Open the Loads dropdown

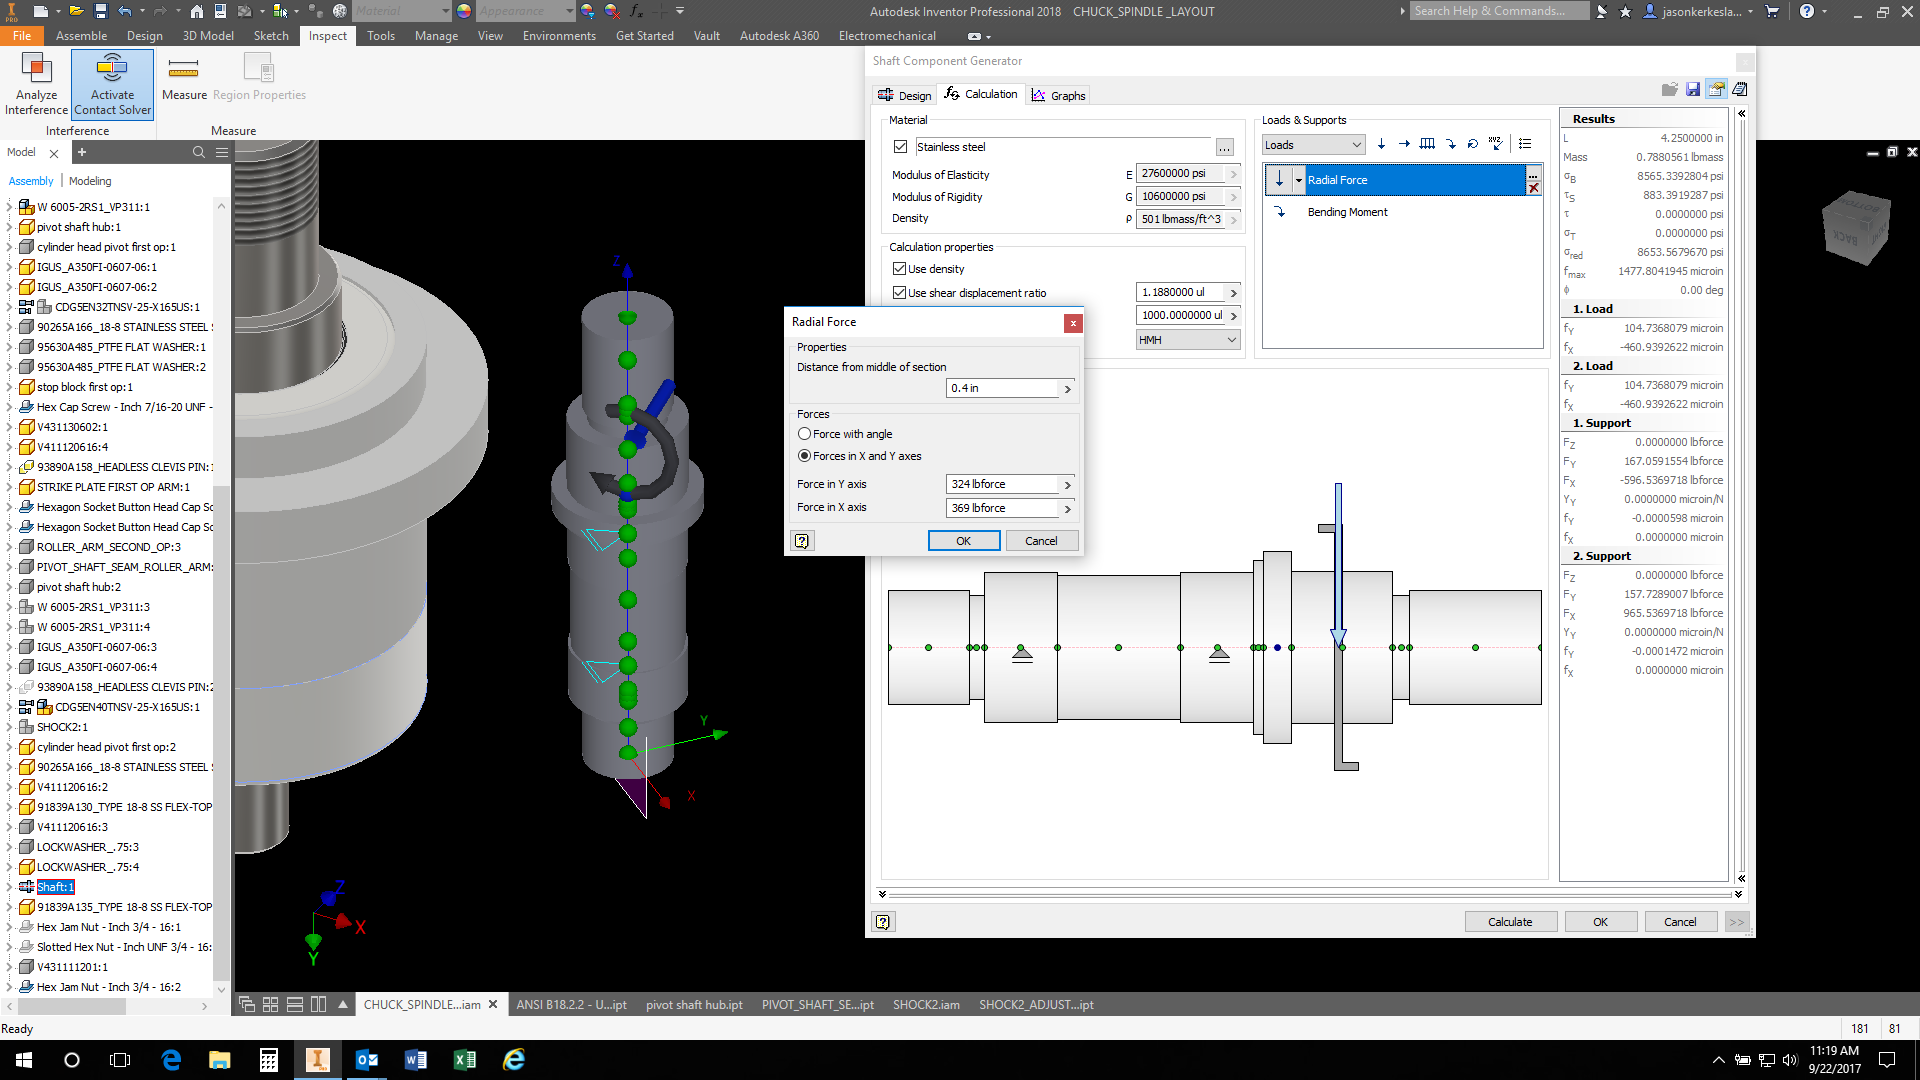point(1312,145)
